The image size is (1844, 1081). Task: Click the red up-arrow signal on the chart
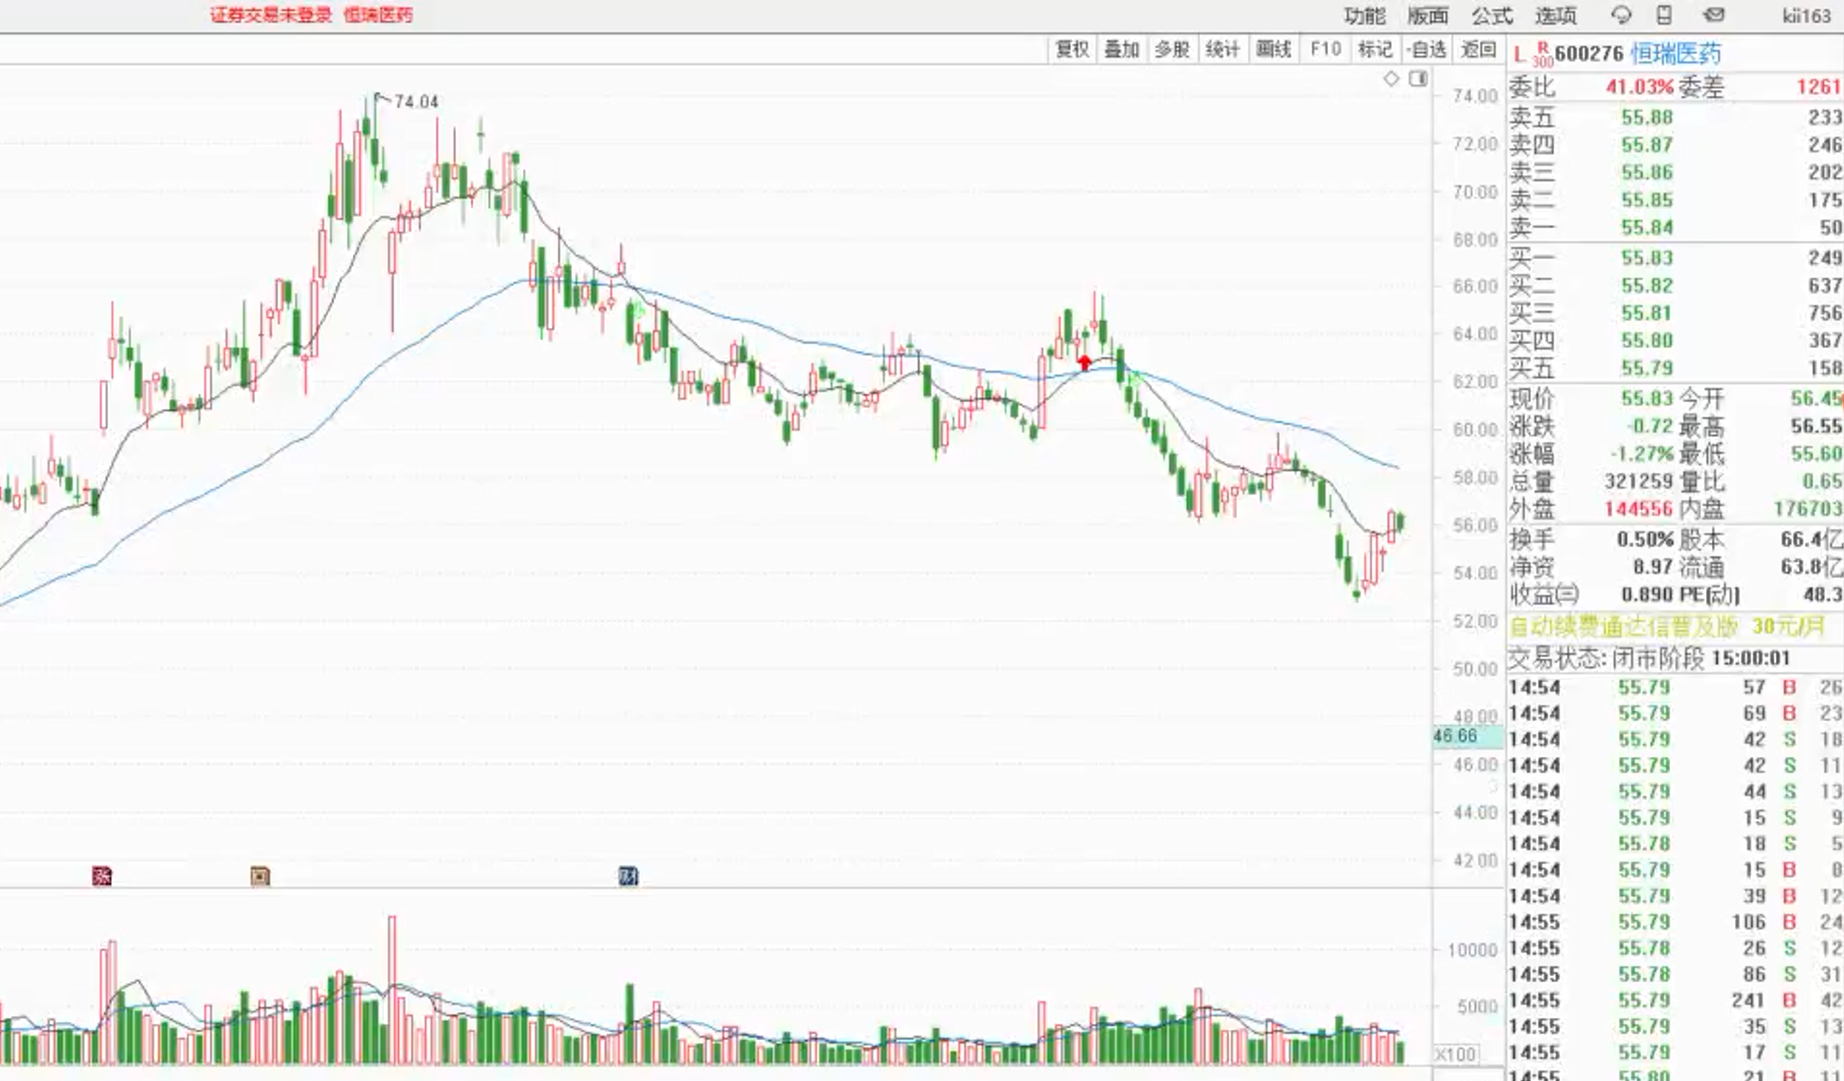point(1085,362)
